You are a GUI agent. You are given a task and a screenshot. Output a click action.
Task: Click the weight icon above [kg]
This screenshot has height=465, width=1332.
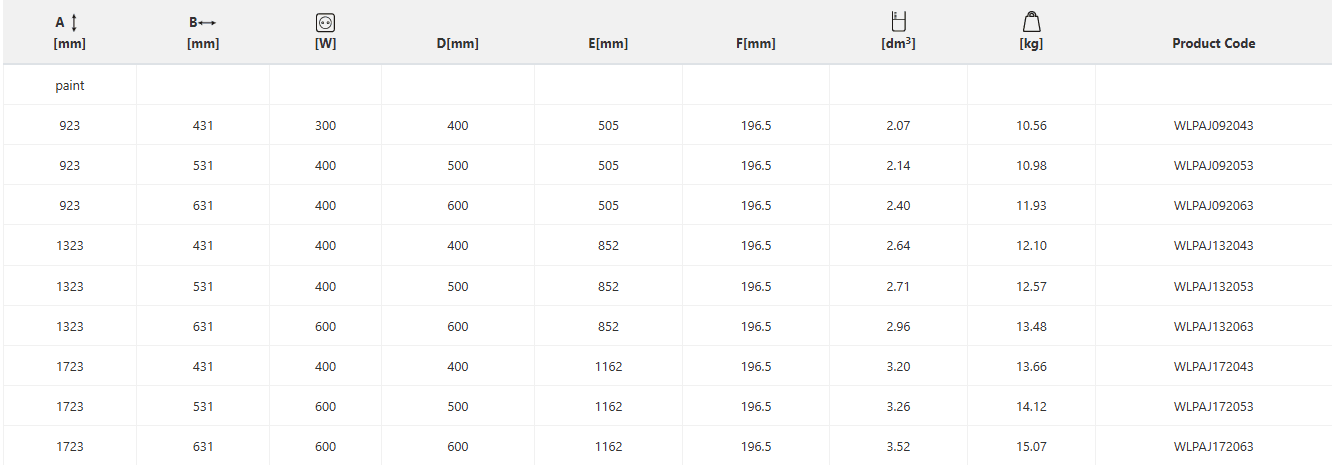pyautogui.click(x=1031, y=21)
